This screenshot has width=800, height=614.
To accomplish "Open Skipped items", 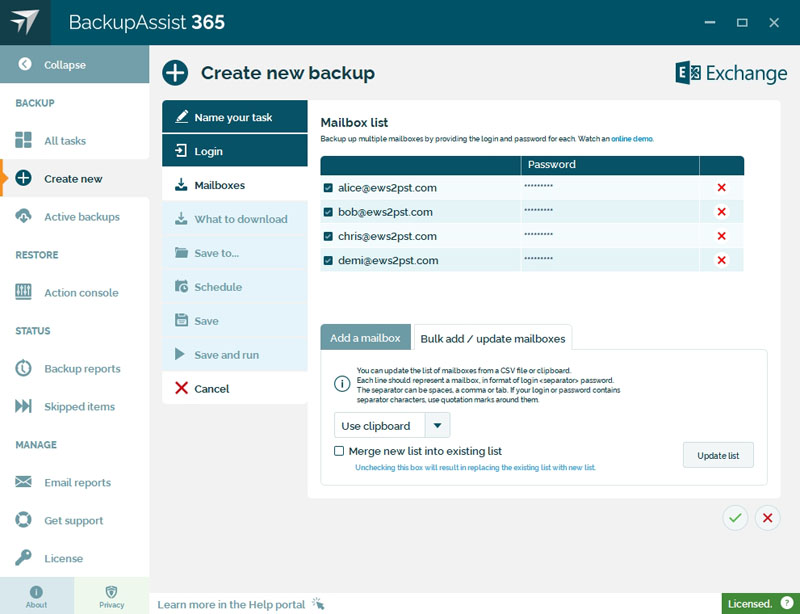I will (74, 406).
